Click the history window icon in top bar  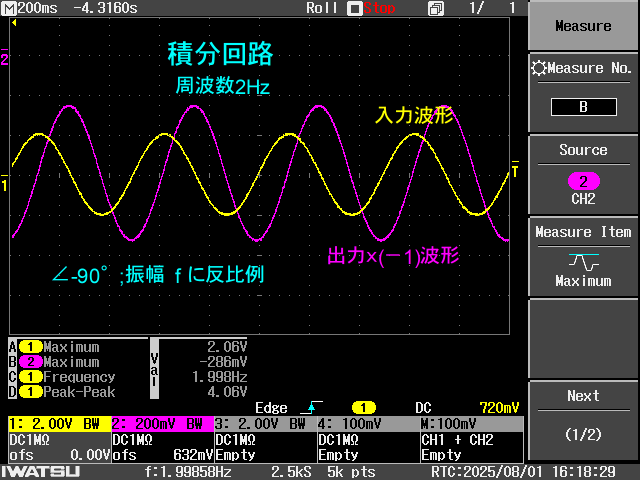(435, 8)
